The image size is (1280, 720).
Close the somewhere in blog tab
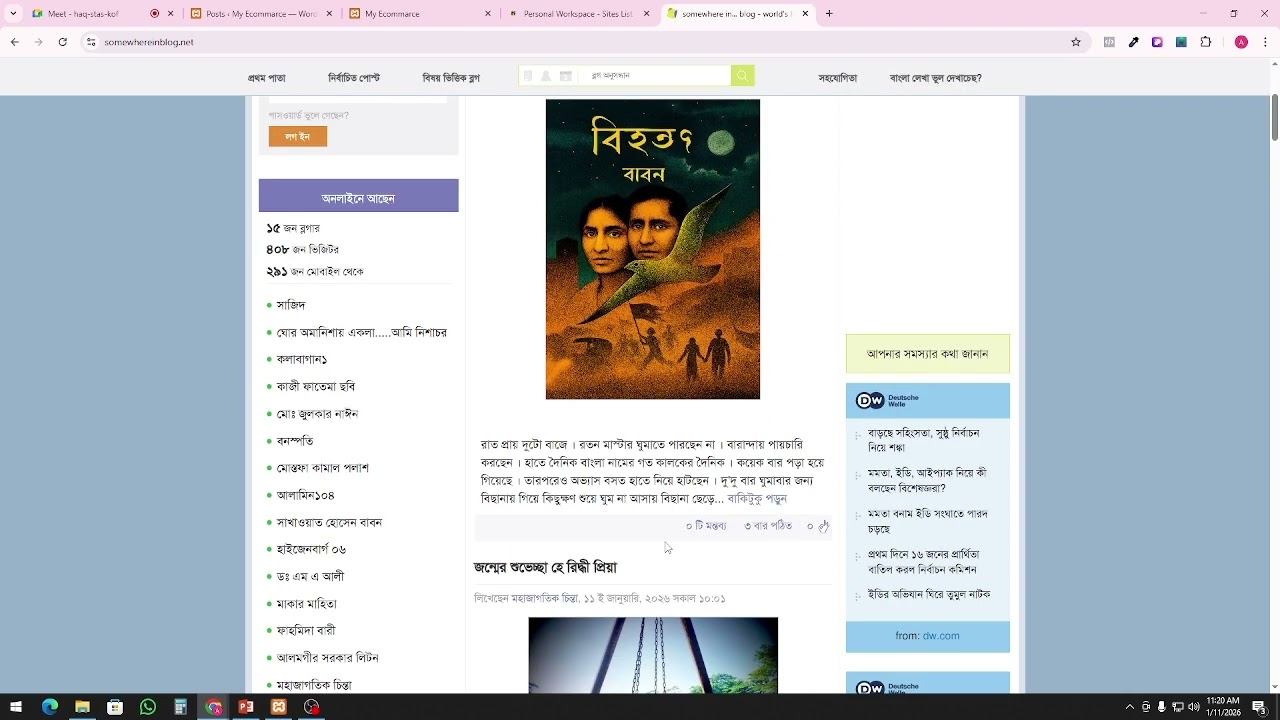805,14
